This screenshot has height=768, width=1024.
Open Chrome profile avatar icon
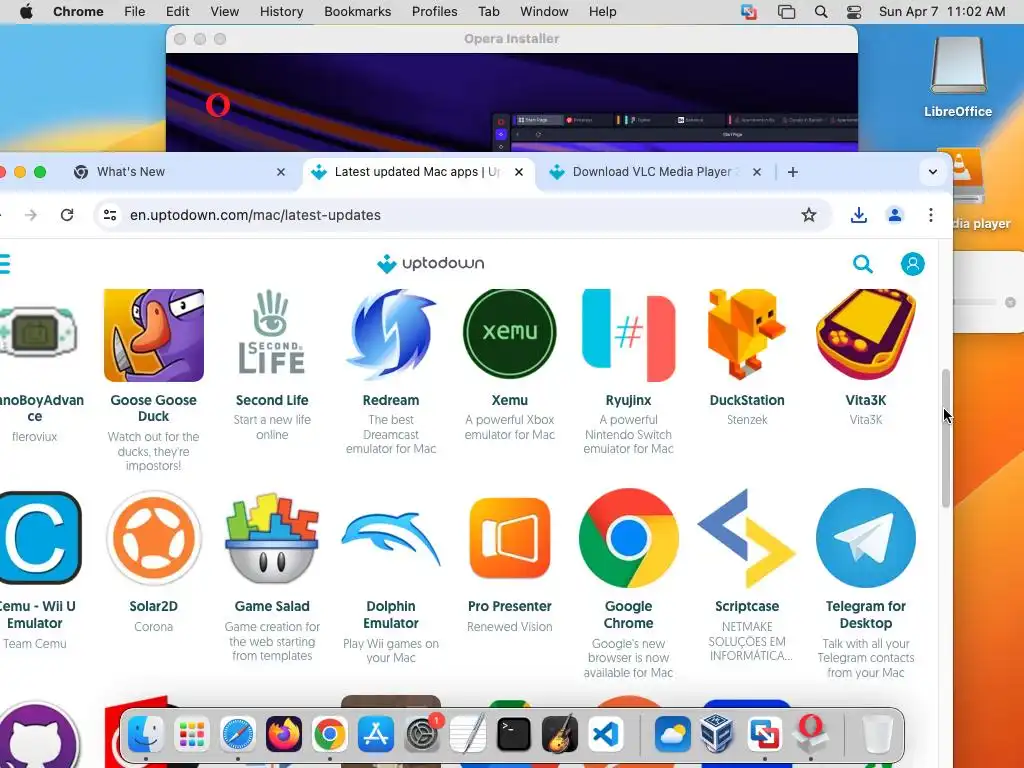click(895, 215)
